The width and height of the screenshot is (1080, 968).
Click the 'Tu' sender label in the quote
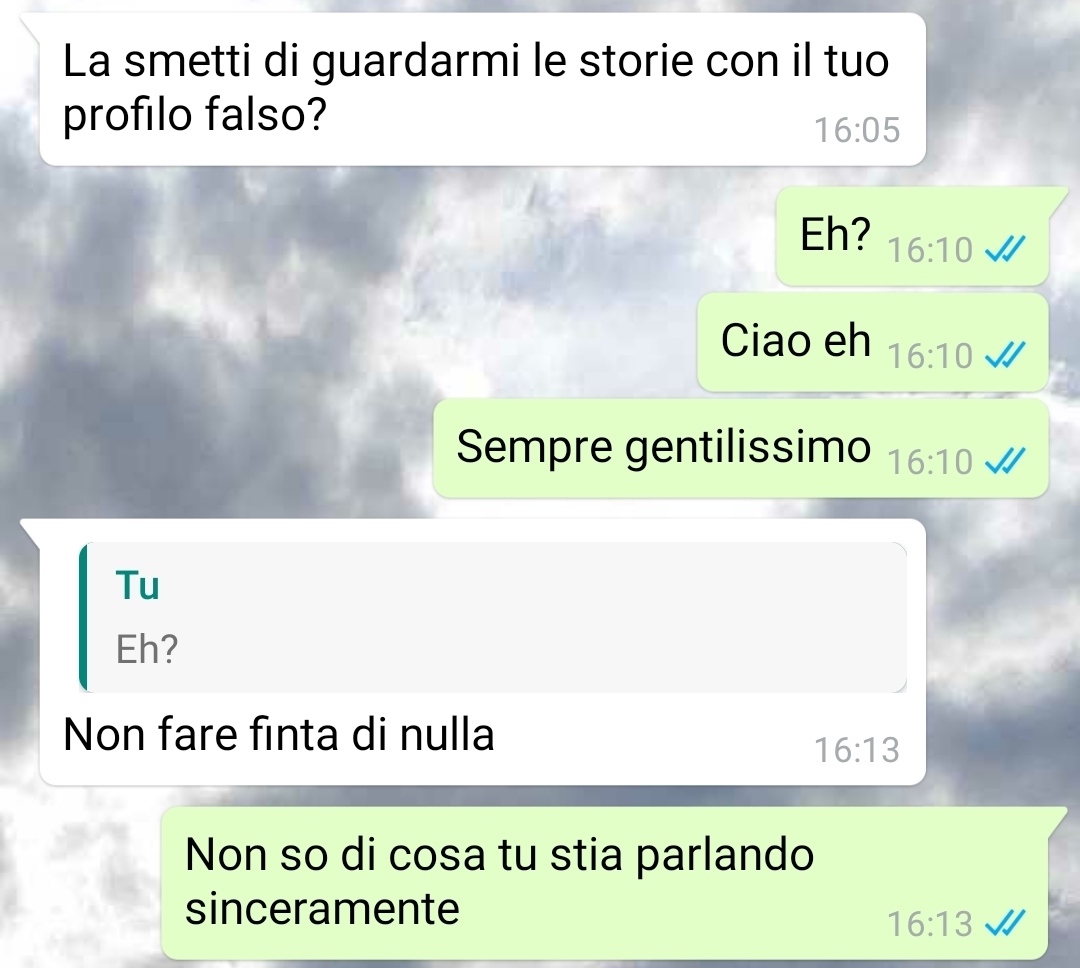click(137, 586)
